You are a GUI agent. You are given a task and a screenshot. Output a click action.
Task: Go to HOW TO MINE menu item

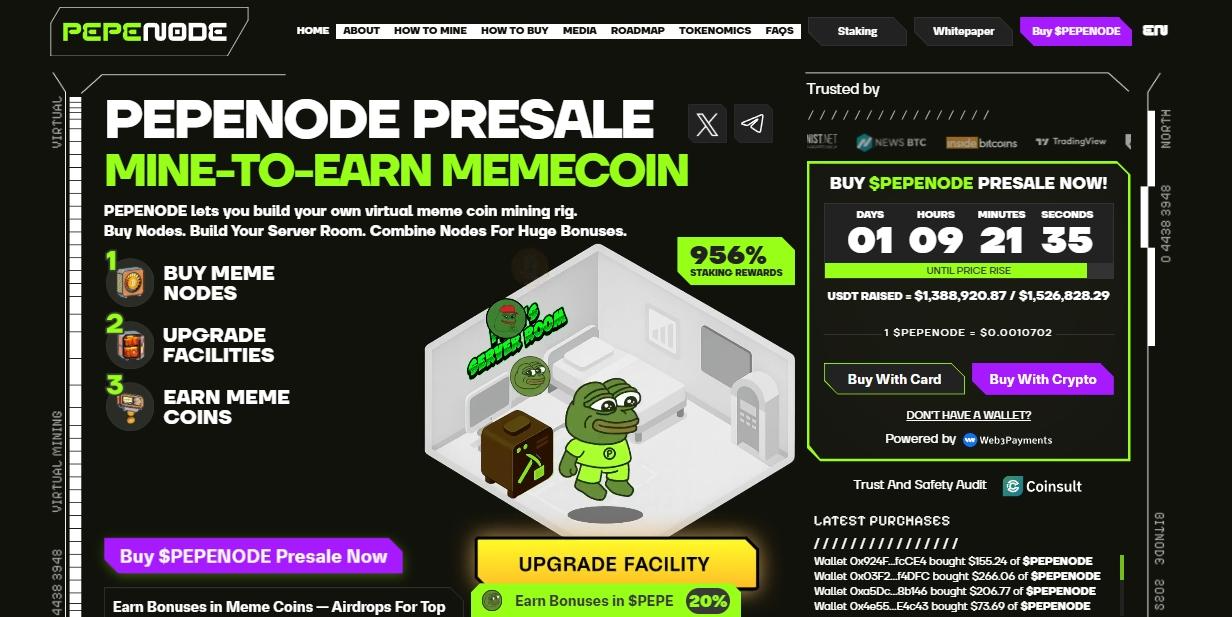430,30
